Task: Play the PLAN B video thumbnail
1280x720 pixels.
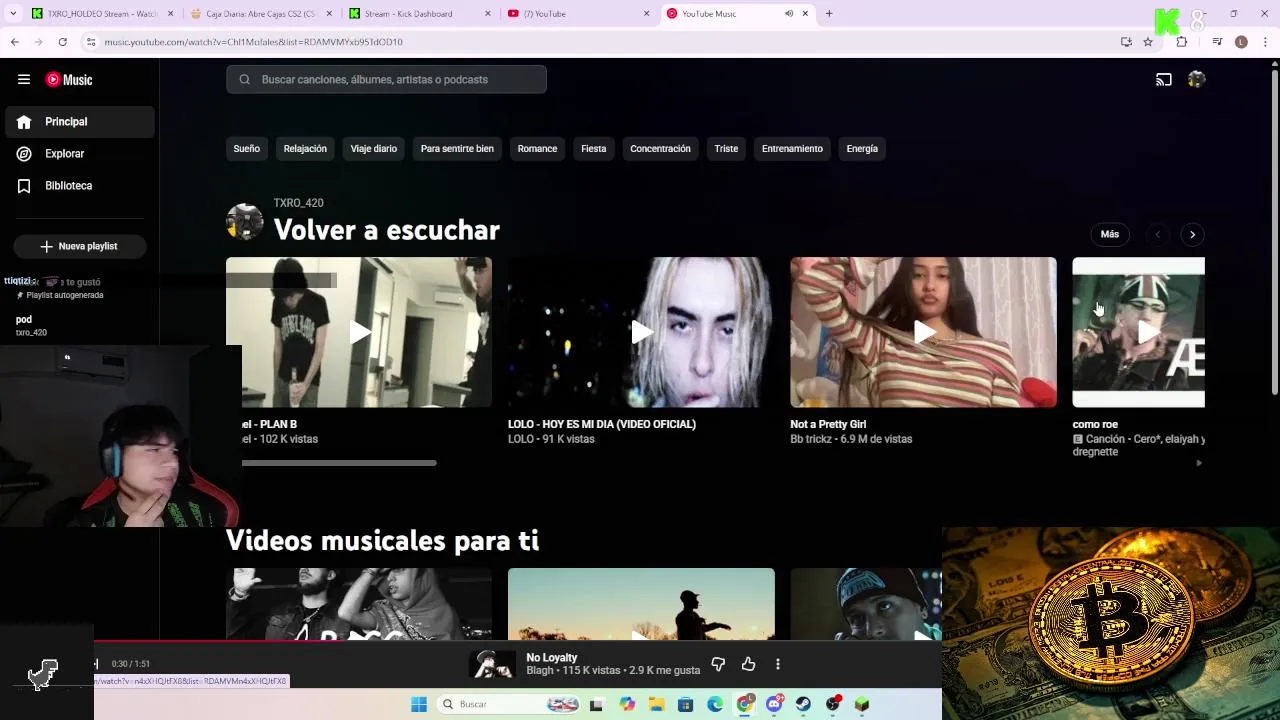Action: point(359,332)
